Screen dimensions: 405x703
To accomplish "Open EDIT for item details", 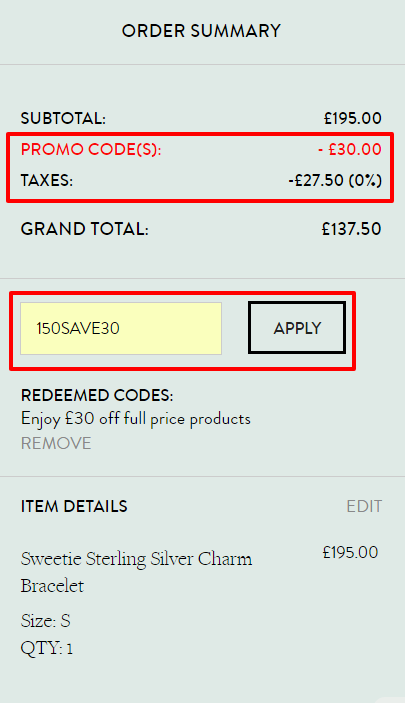I will [364, 506].
